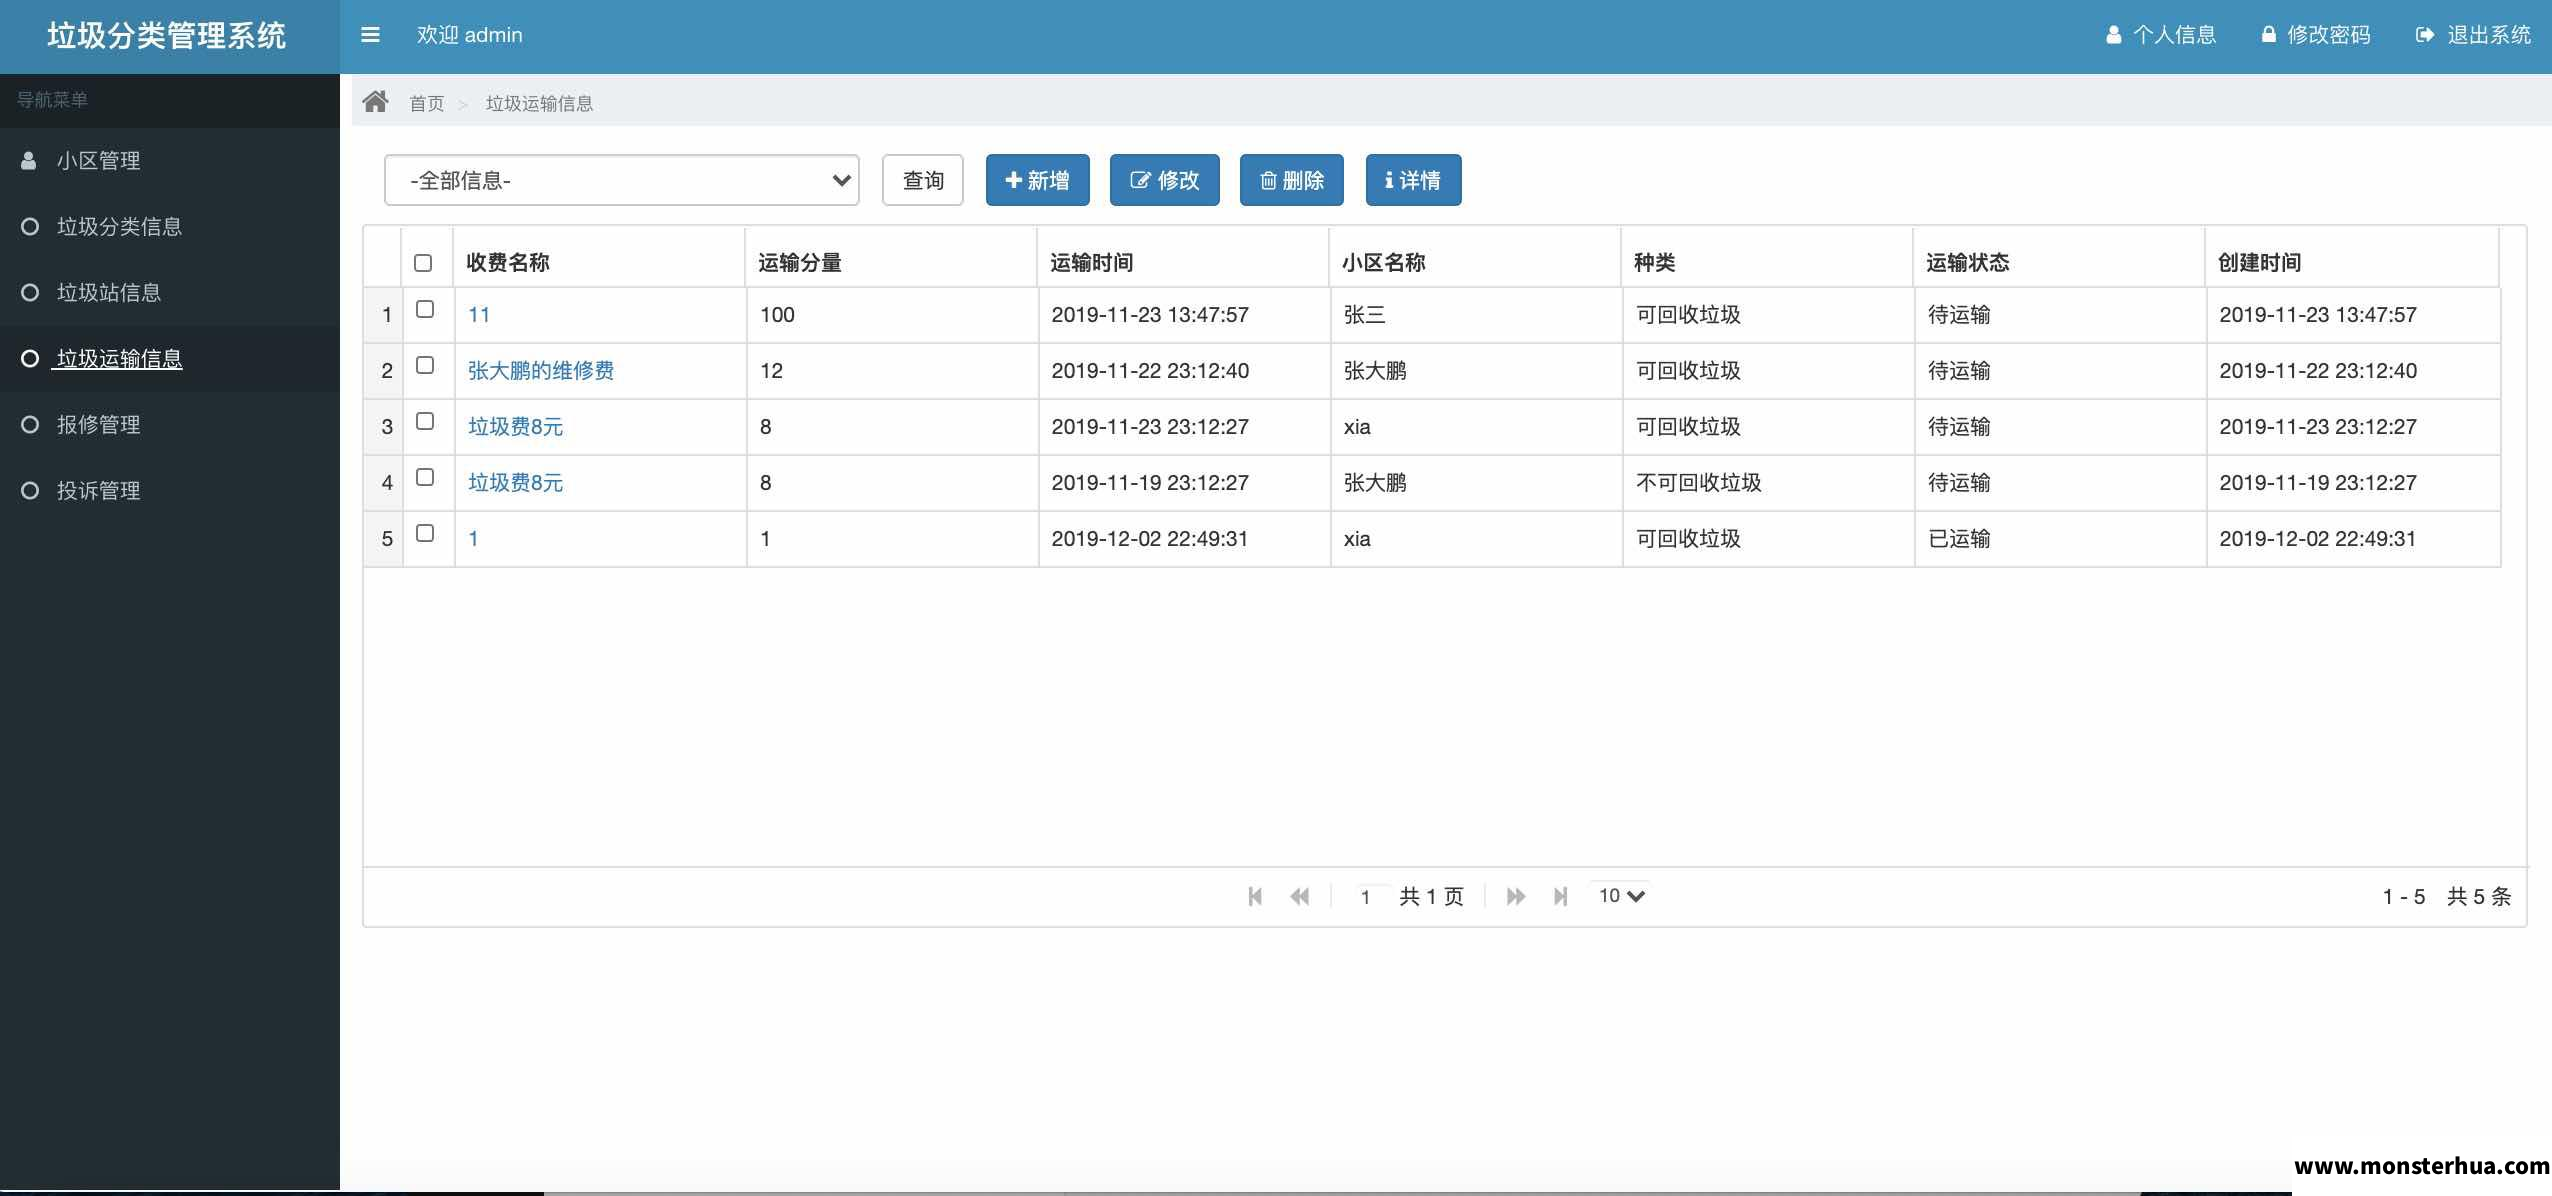Tick the select-all checkbox in table header
The image size is (2552, 1196).
point(423,263)
